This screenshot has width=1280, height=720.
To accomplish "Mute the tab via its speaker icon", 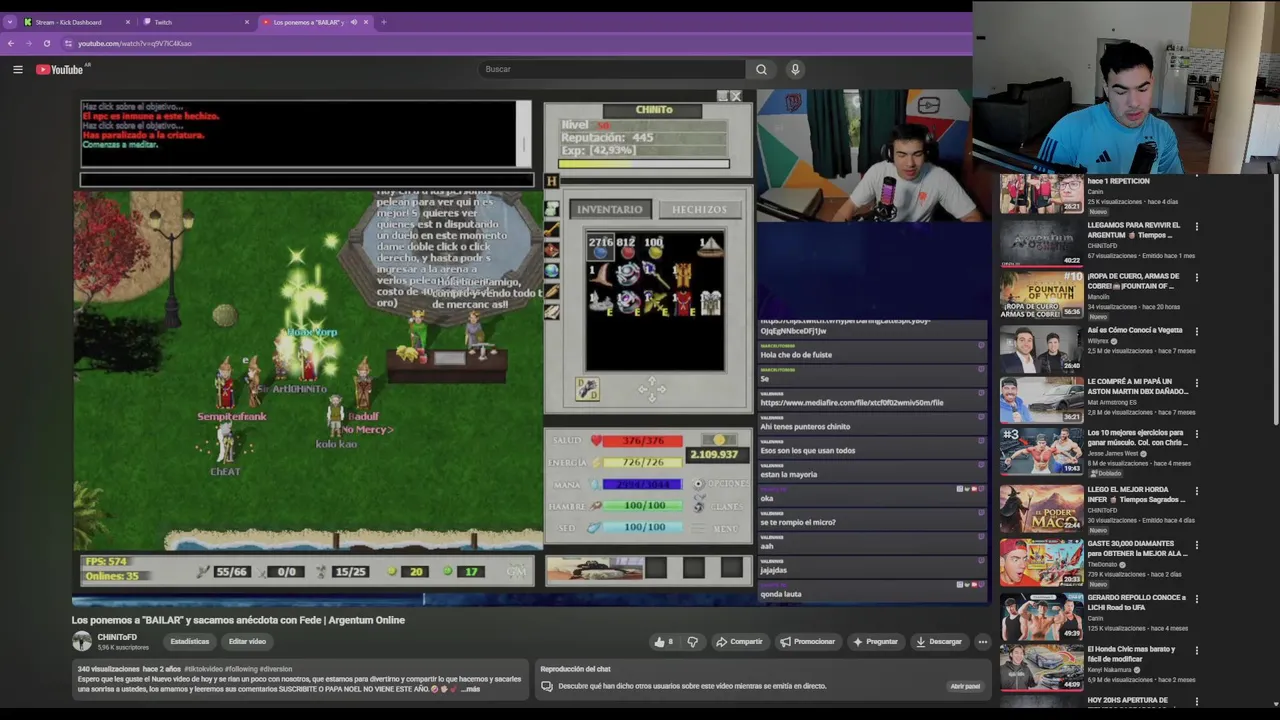I will pyautogui.click(x=353, y=22).
